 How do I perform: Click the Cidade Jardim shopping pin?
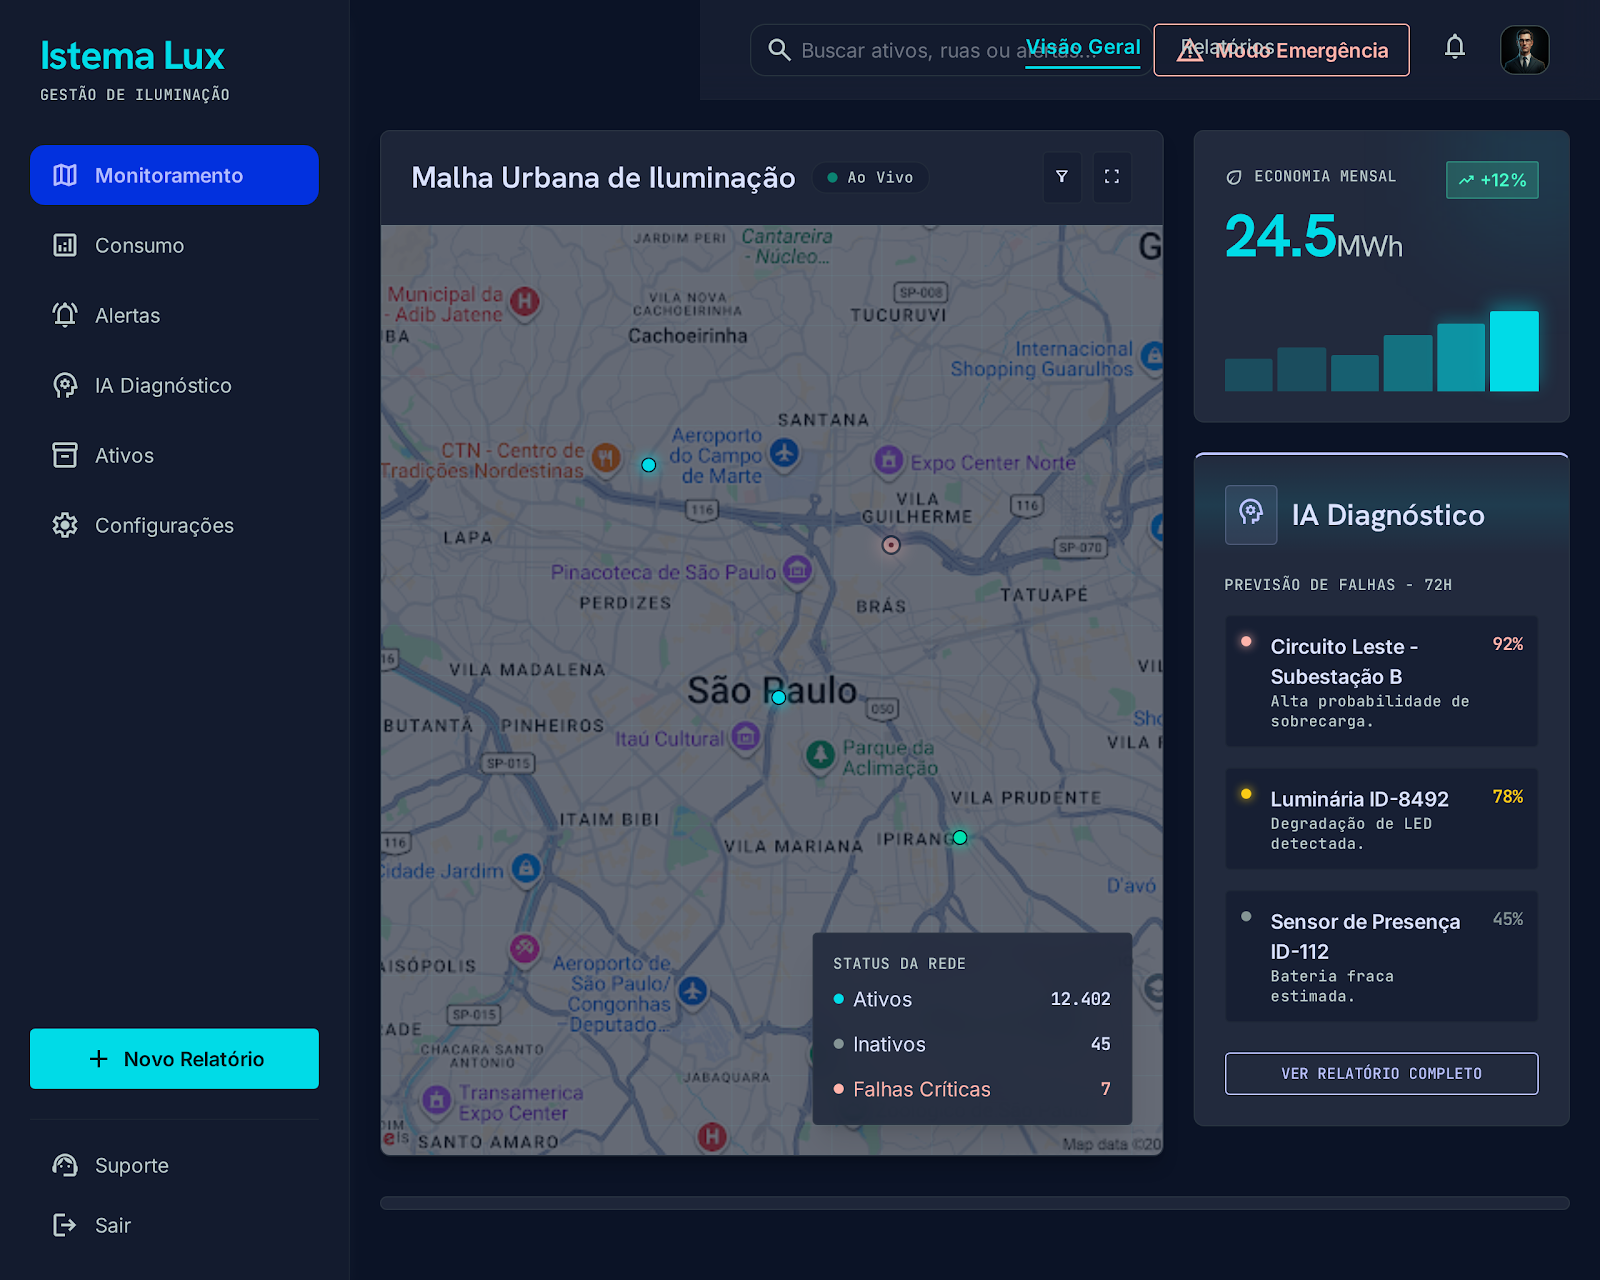click(x=526, y=868)
